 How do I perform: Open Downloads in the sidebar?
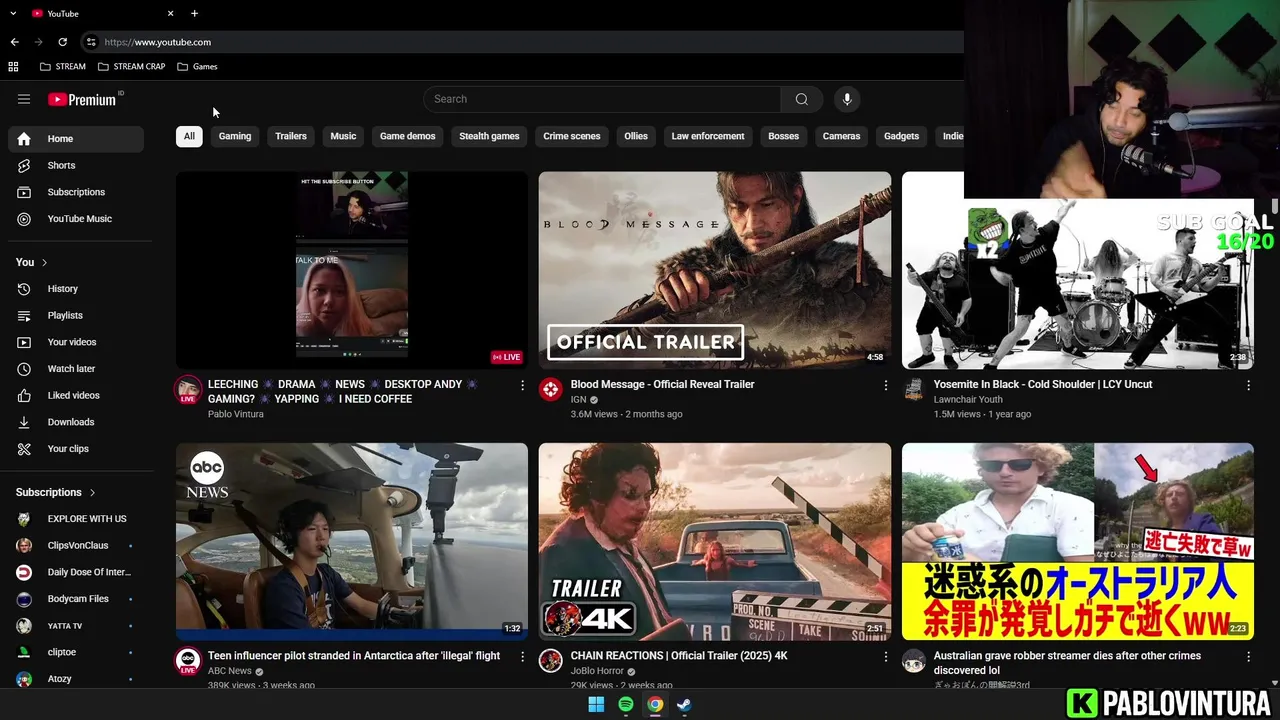76,422
